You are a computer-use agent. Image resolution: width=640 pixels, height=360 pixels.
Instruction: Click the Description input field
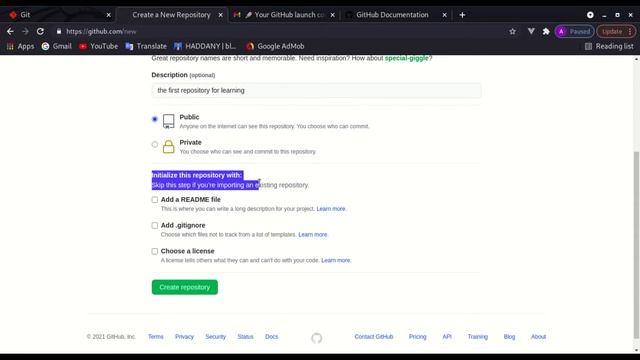[x=316, y=90]
